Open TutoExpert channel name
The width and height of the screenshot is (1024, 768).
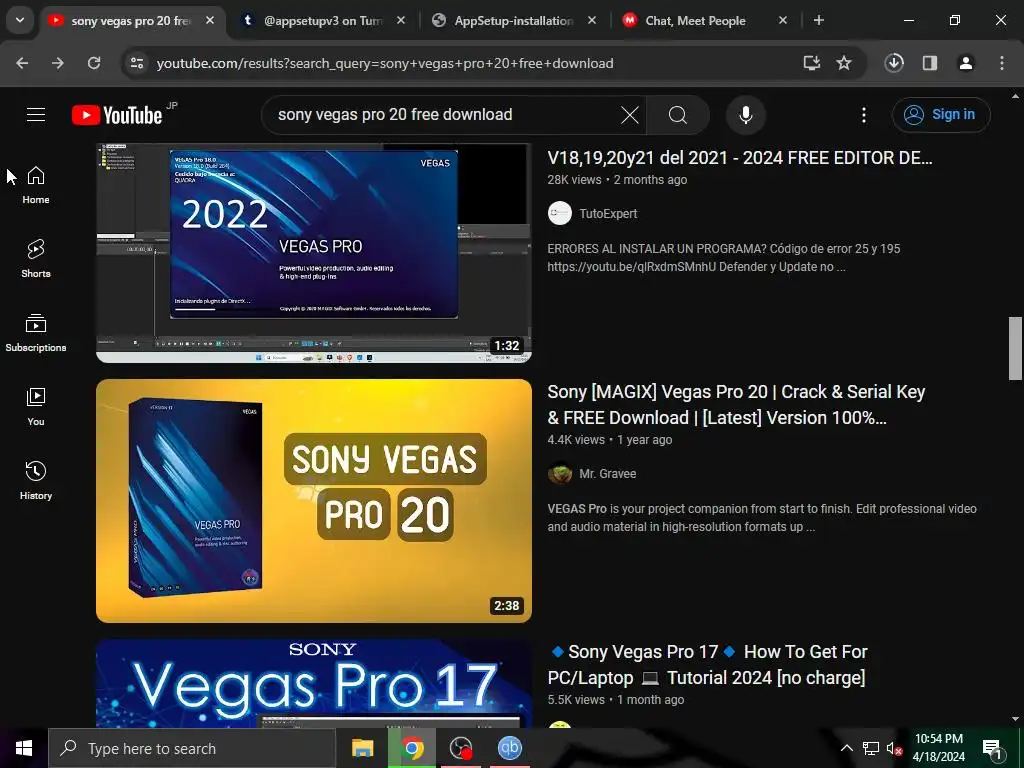608,214
